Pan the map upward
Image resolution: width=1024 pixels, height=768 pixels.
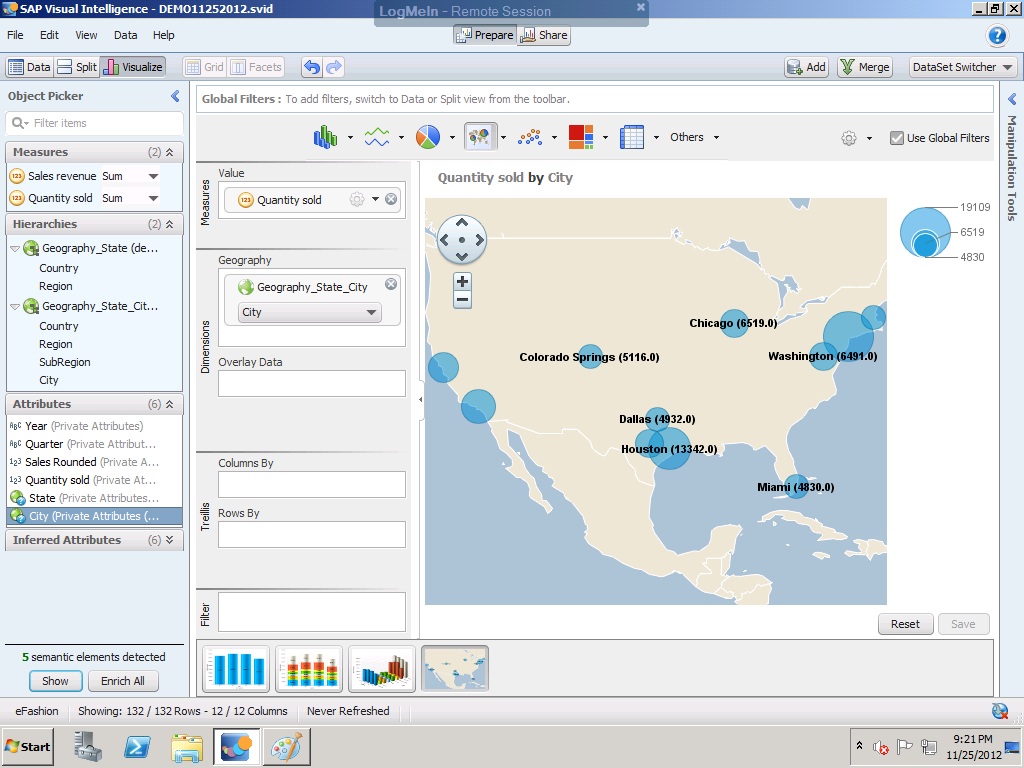[462, 223]
